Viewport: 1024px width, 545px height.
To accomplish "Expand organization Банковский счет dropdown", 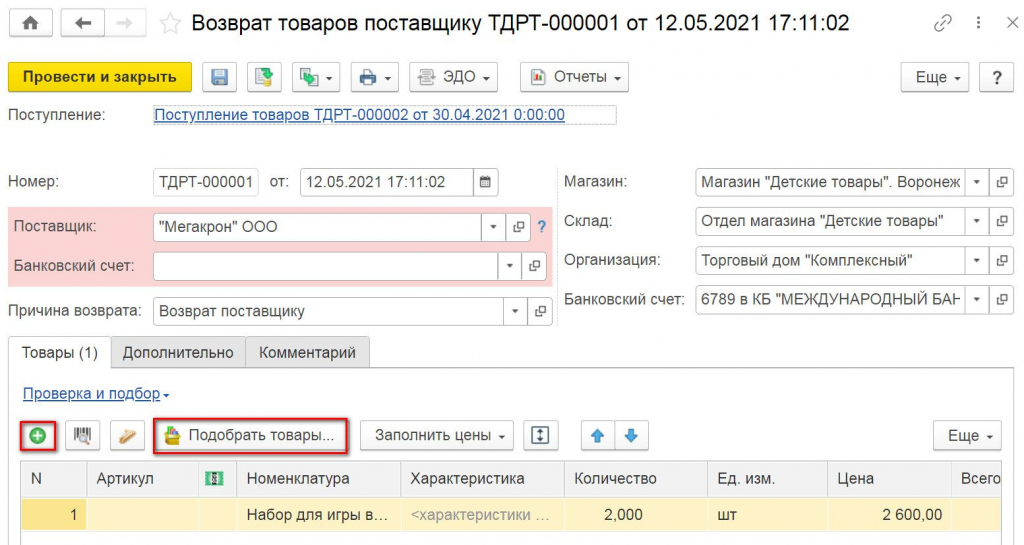I will [977, 300].
